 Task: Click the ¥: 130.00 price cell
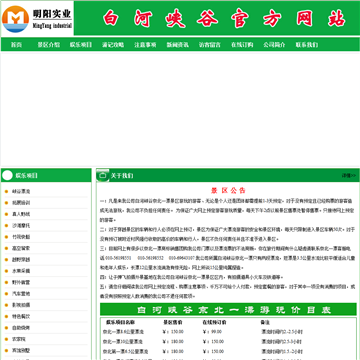point(173,332)
